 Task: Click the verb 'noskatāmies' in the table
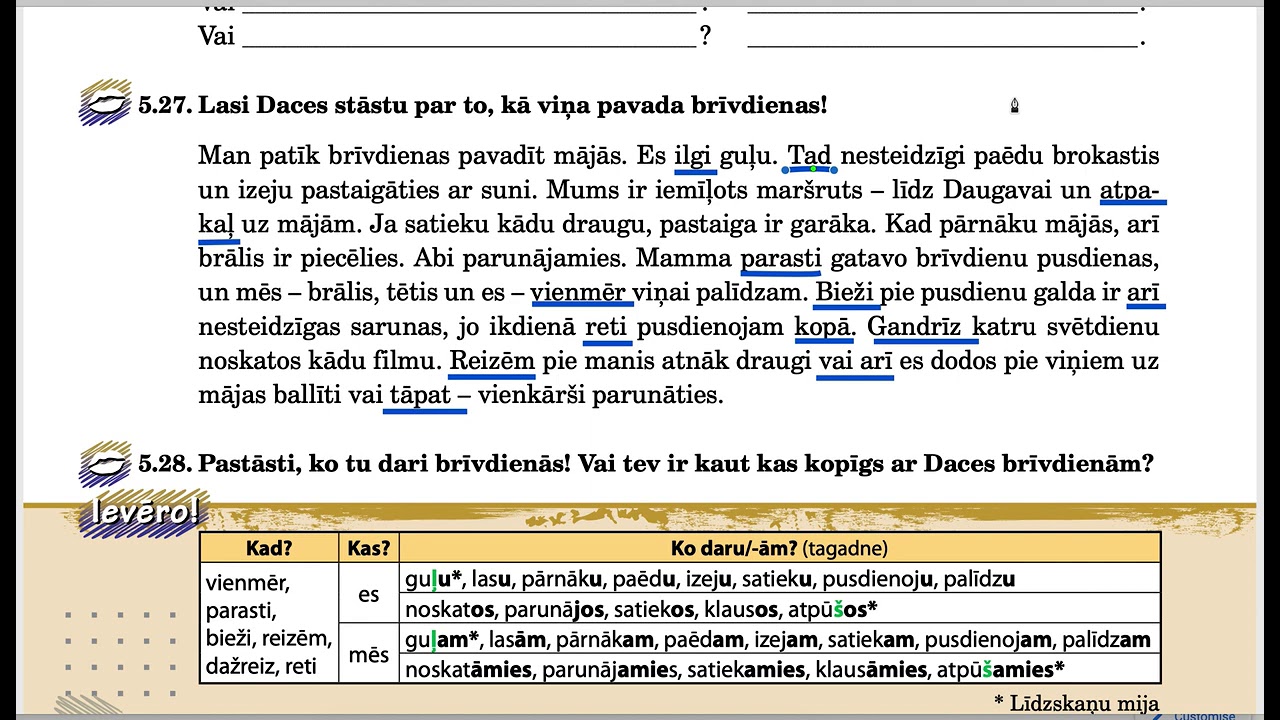[468, 670]
